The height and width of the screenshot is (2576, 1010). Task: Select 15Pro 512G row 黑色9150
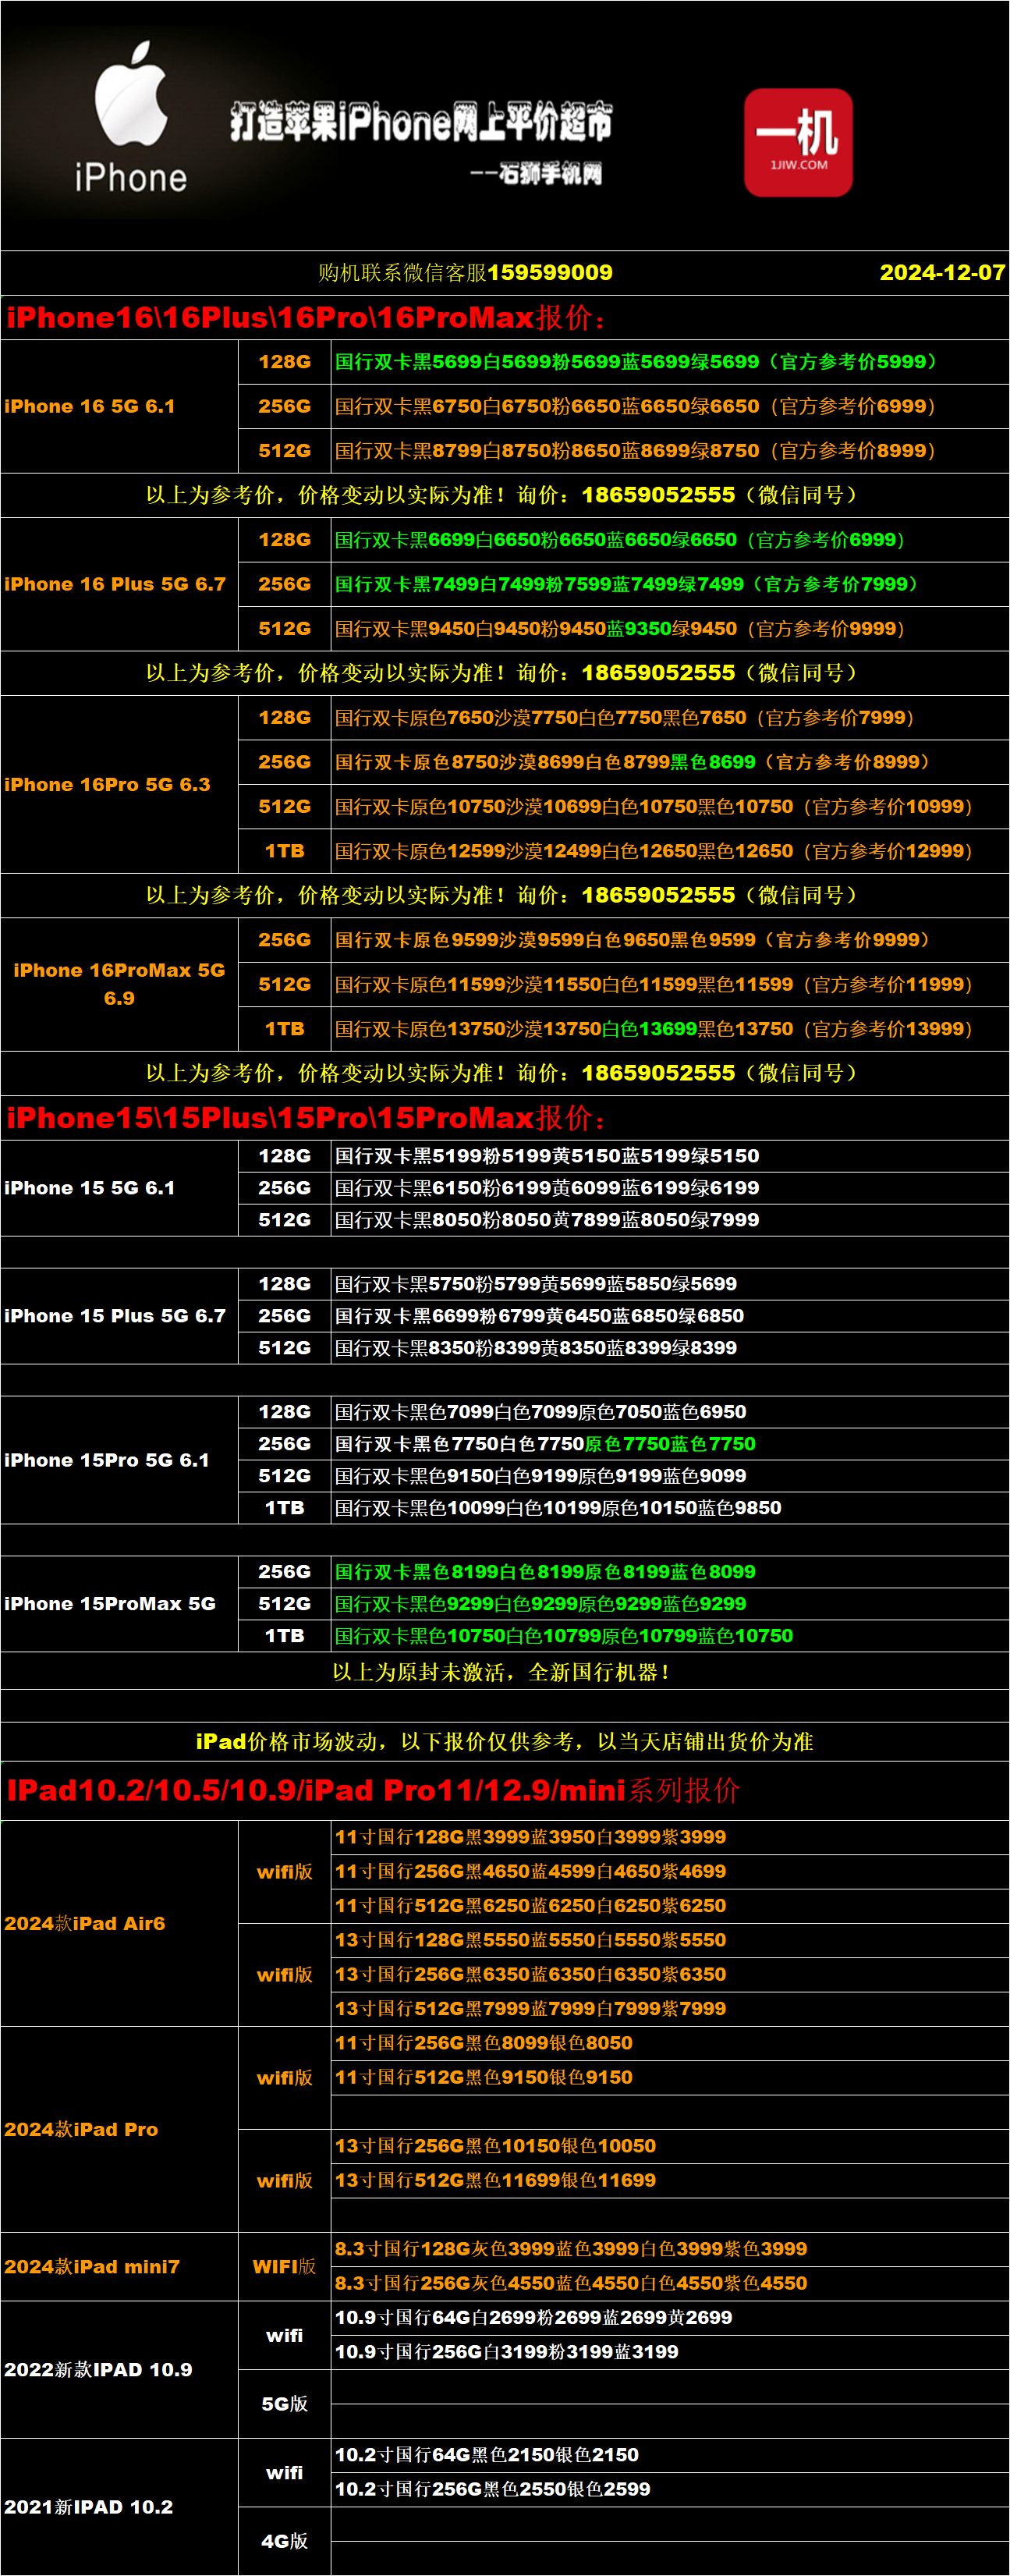click(x=669, y=1476)
